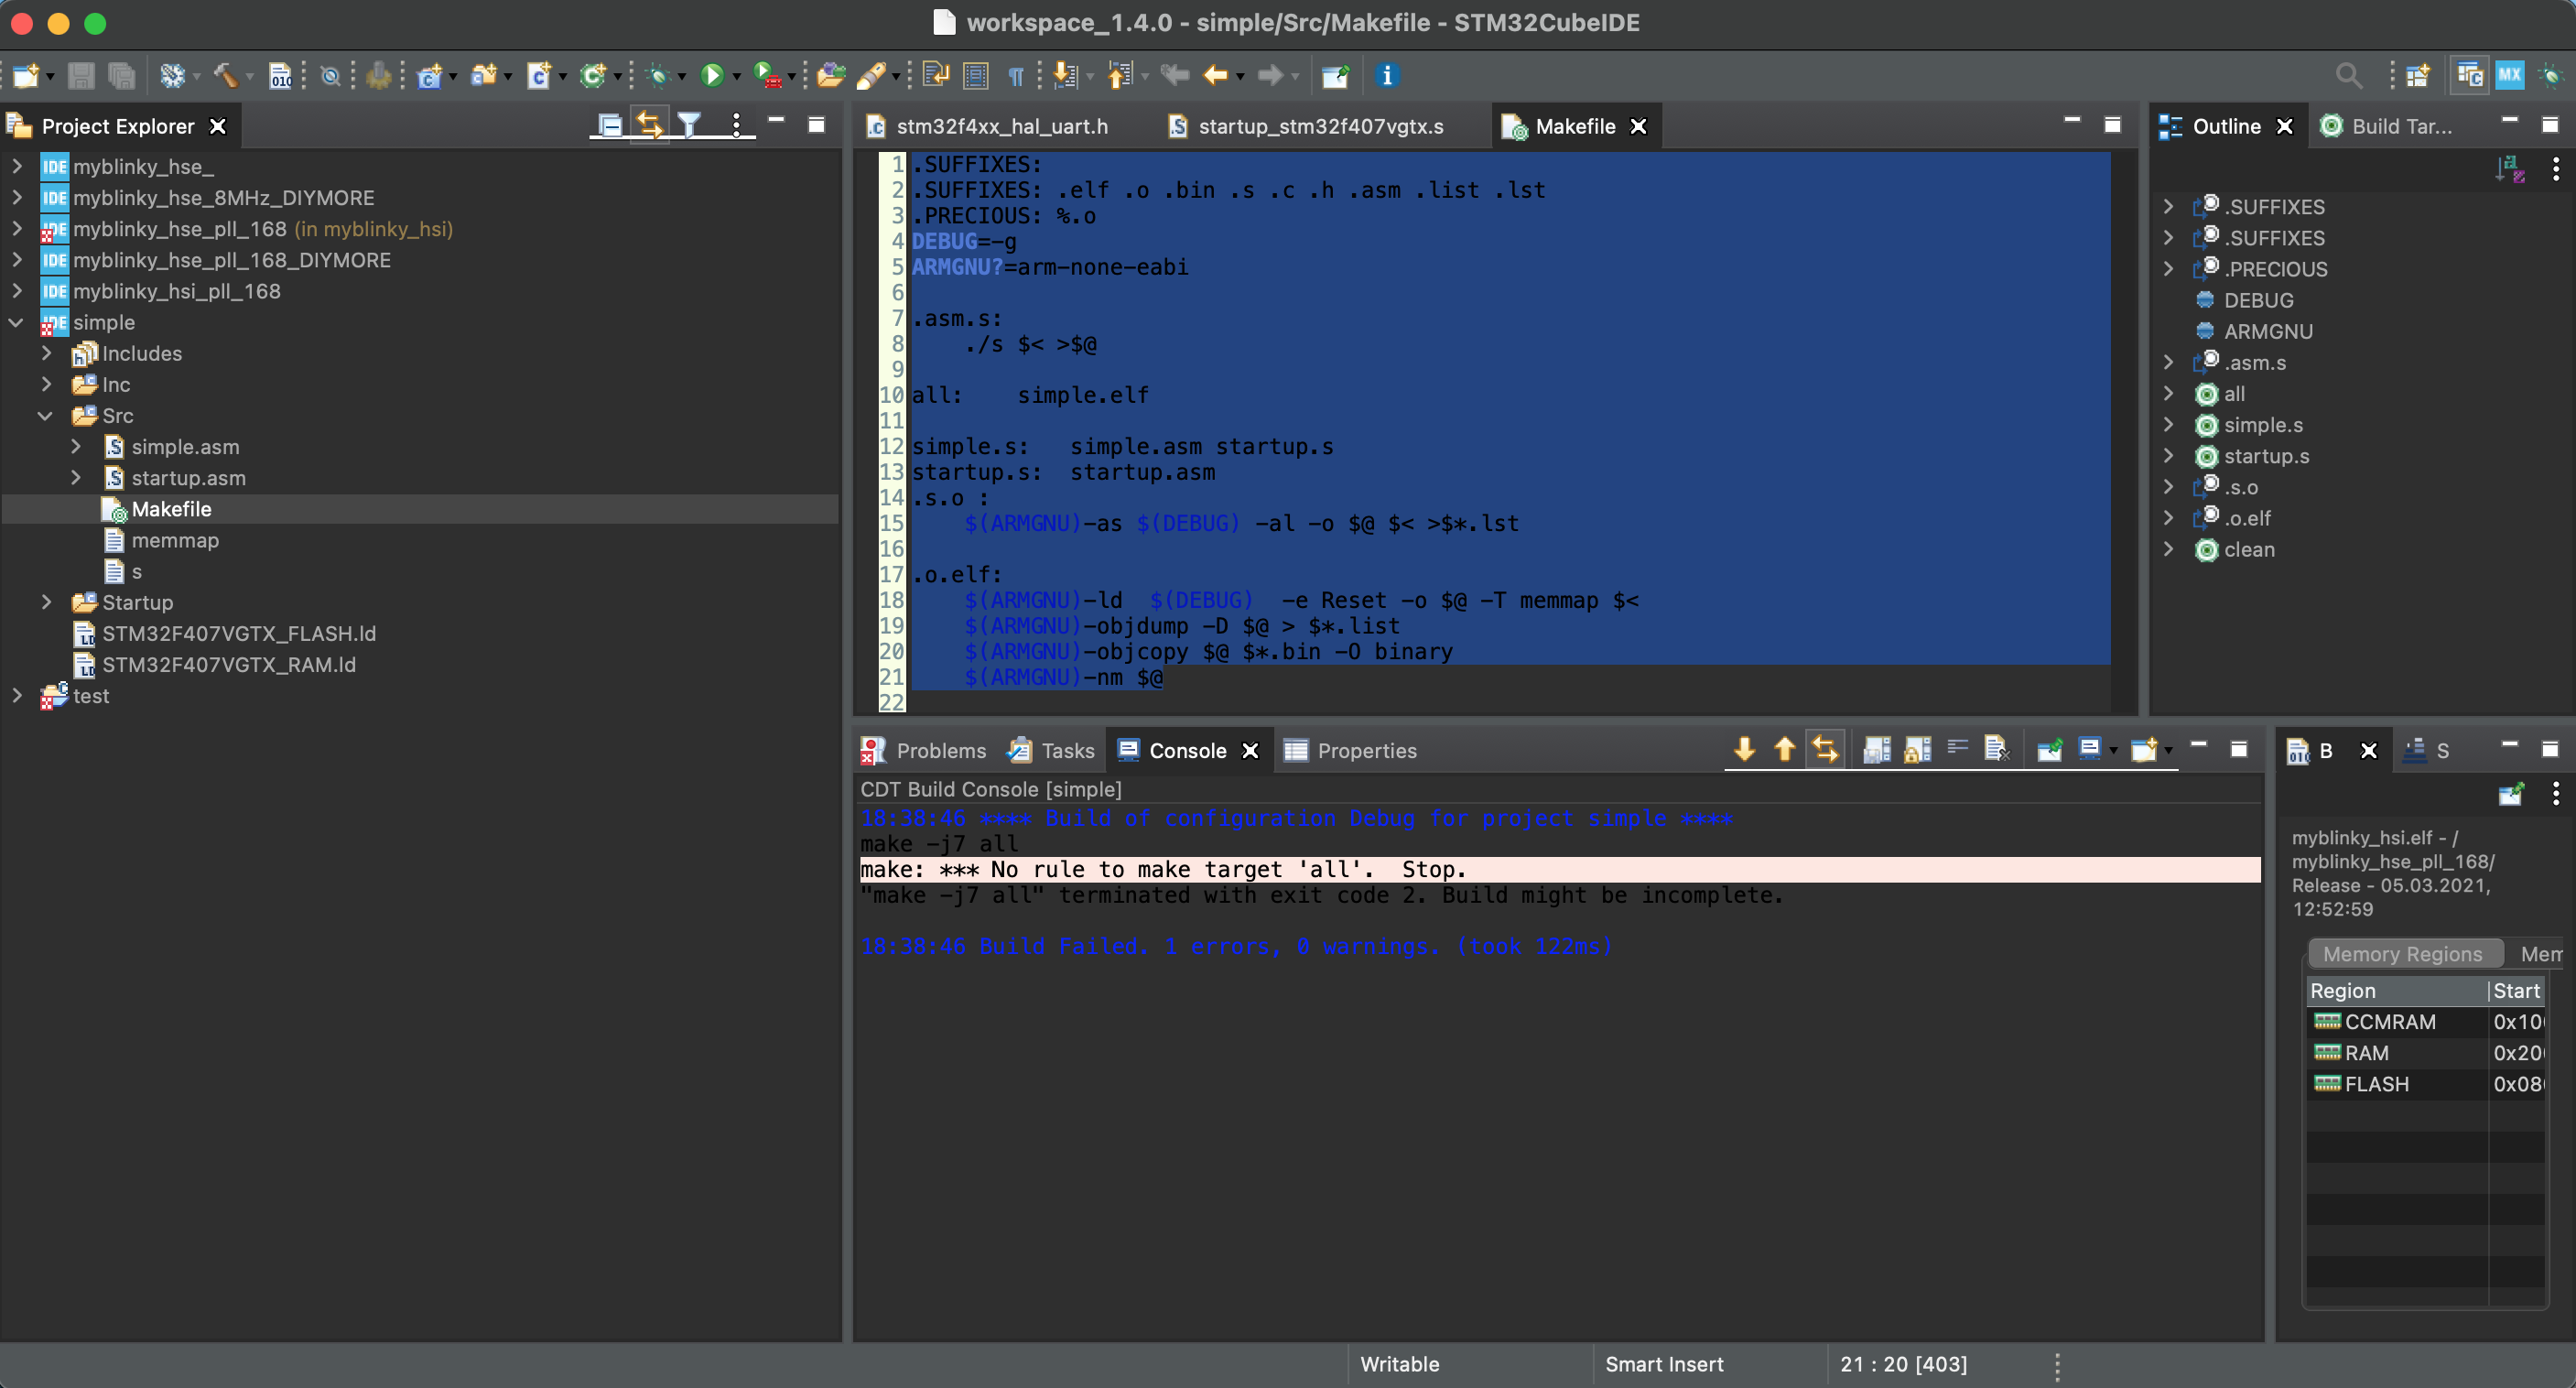2576x1388 pixels.
Task: Click the Save All toolbar icon
Action: 121,75
